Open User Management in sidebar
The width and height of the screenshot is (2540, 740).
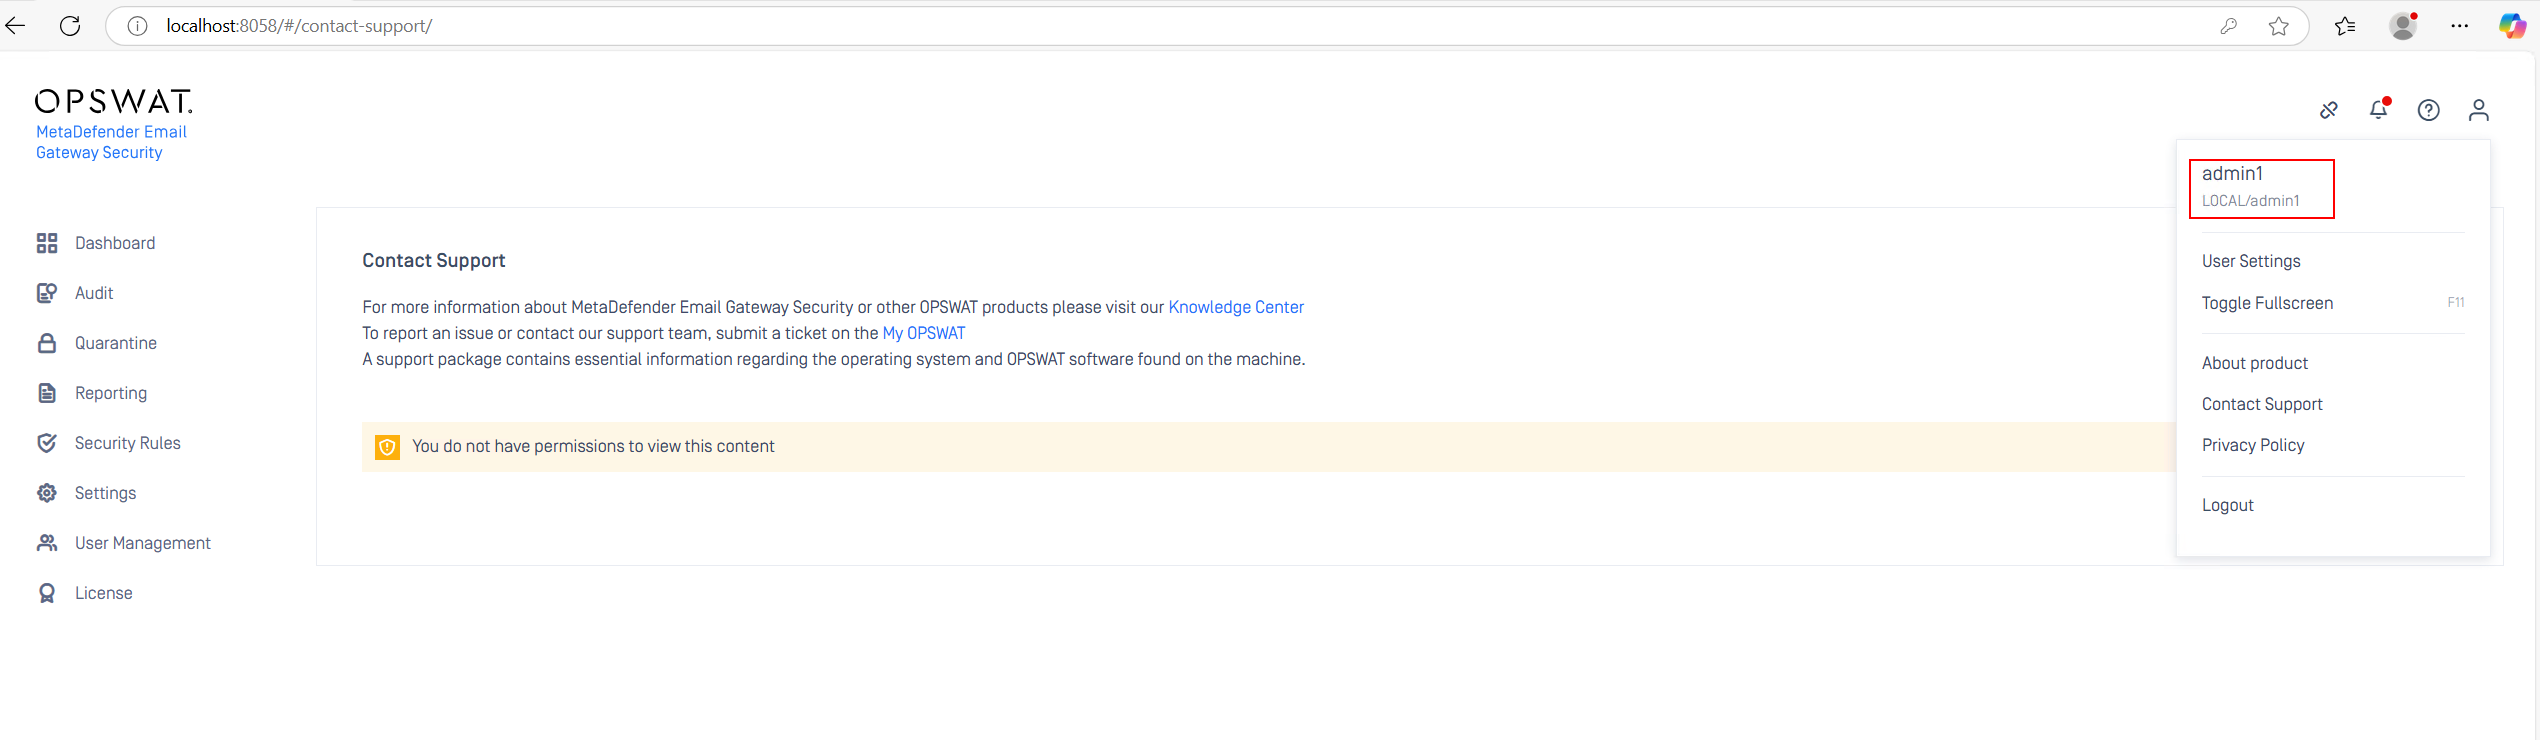coord(143,543)
